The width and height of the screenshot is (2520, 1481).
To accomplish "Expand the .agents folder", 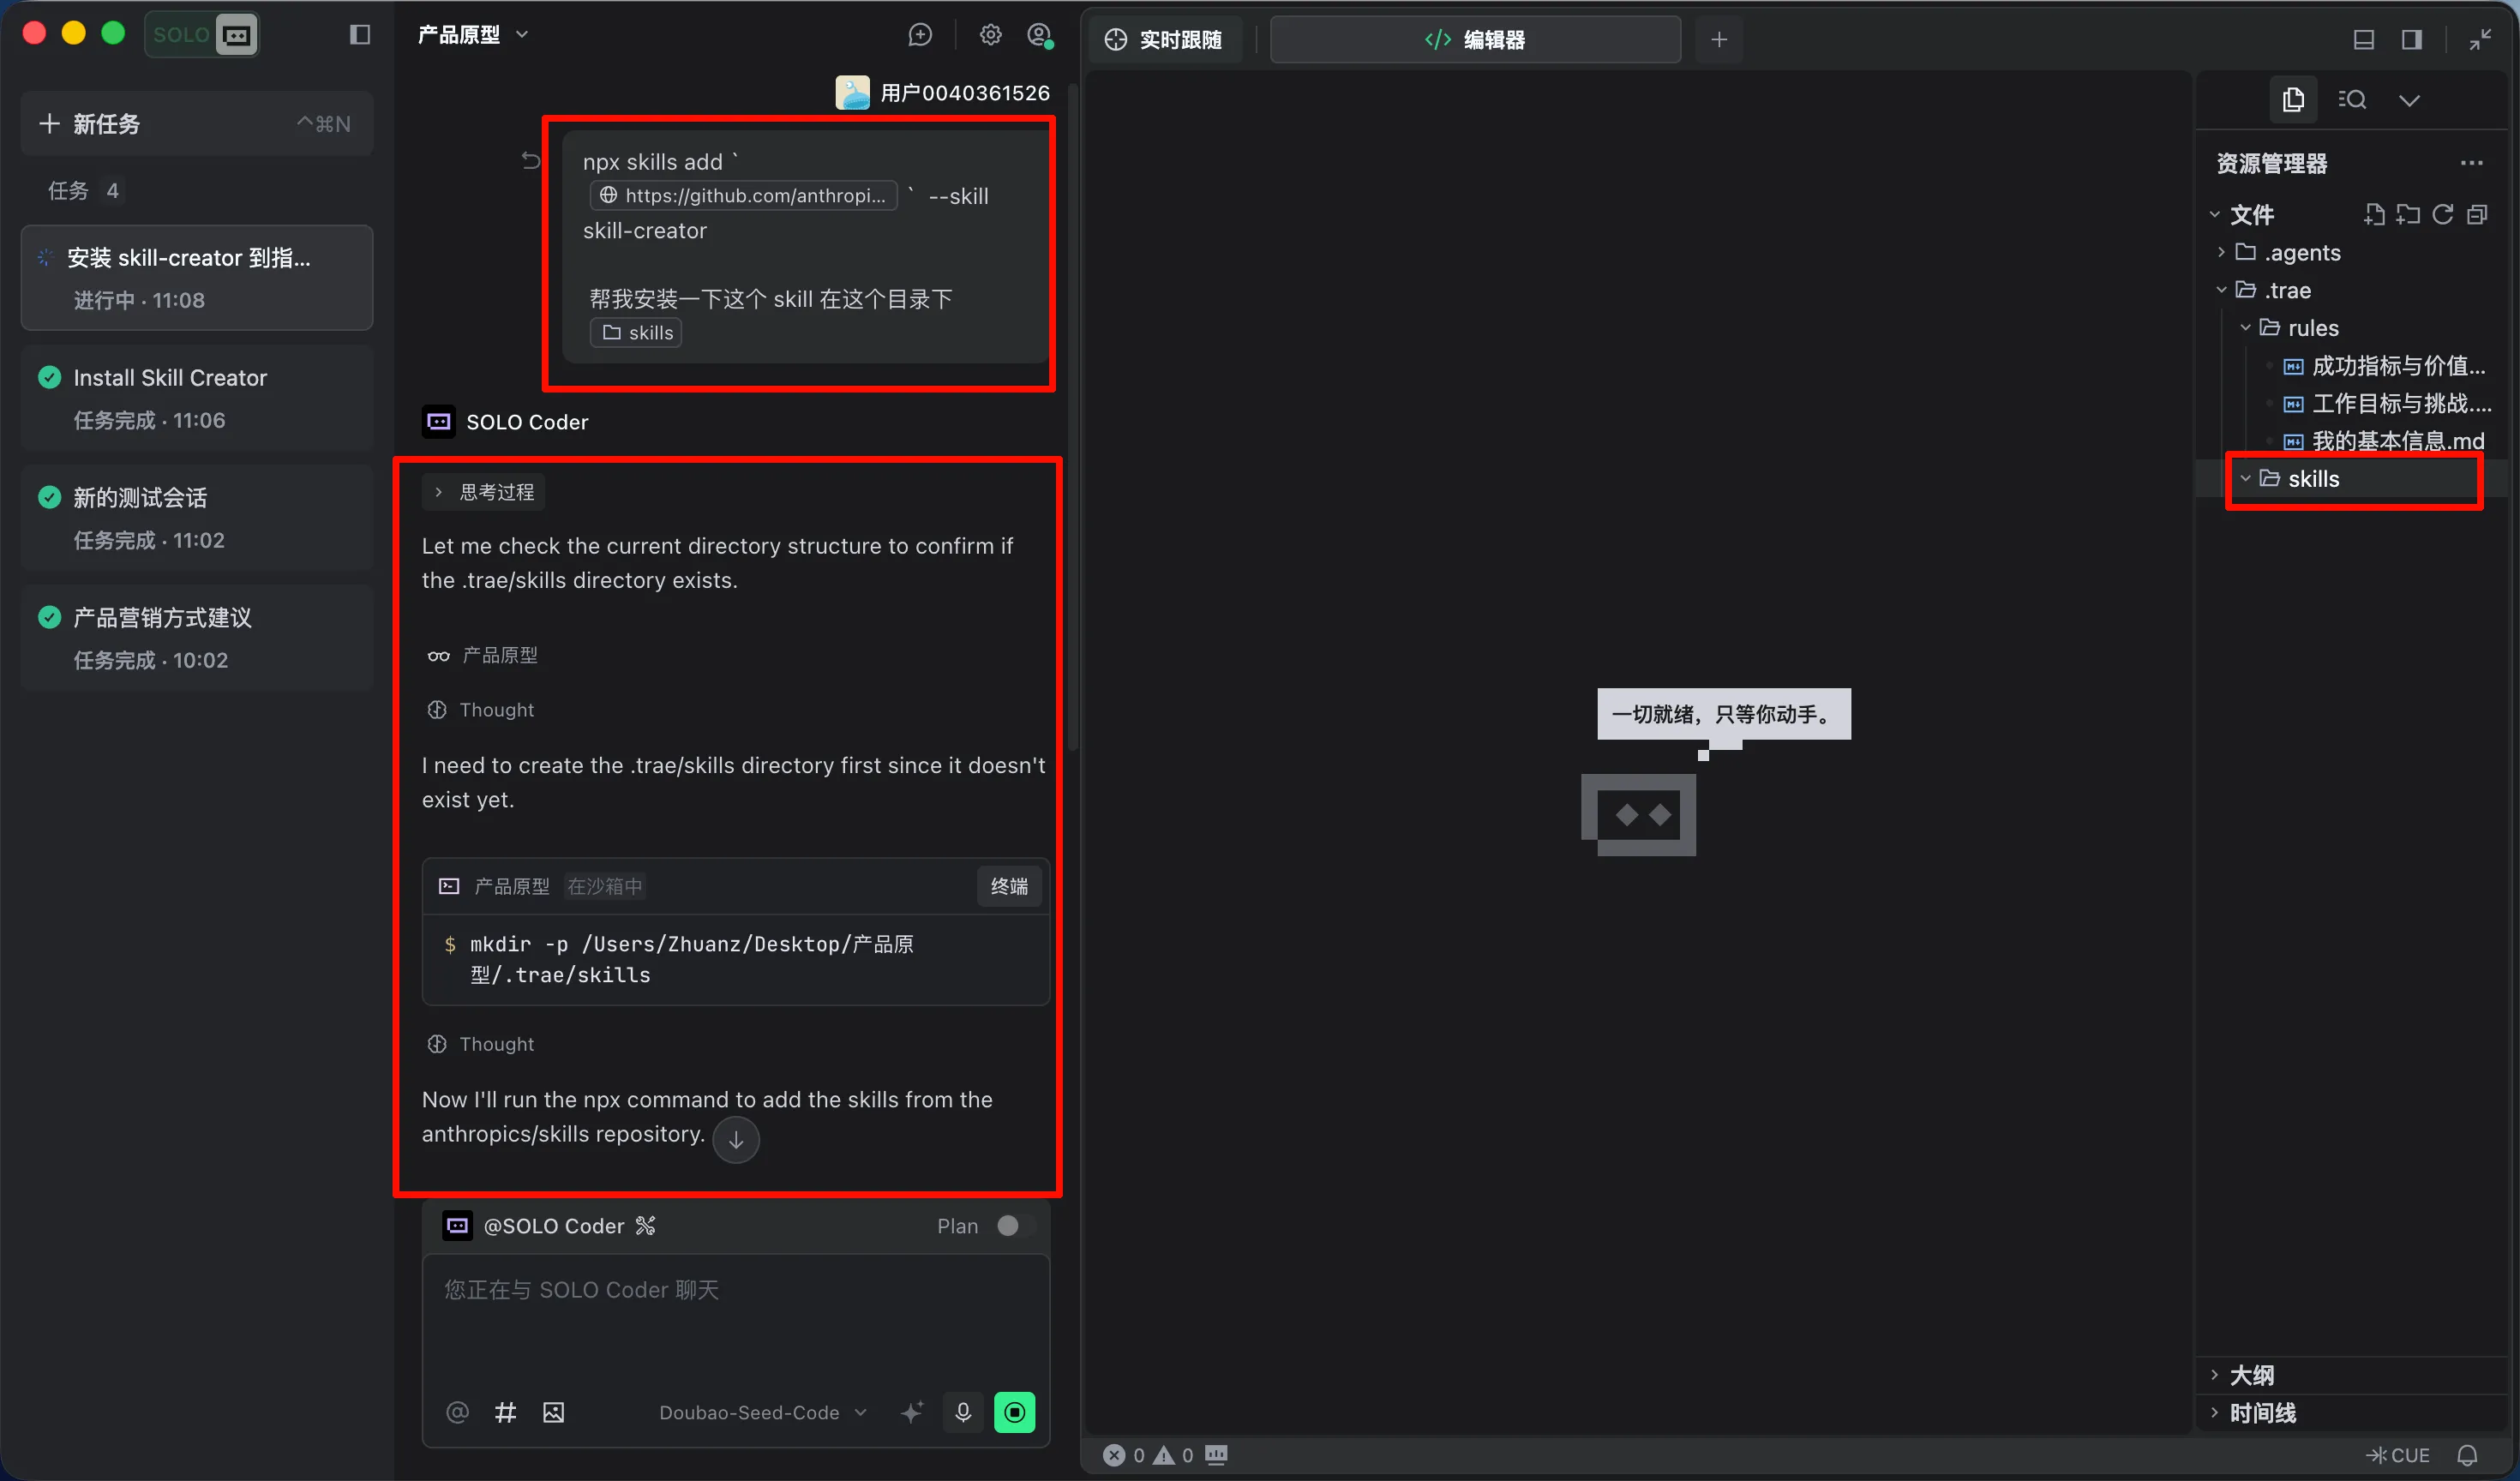I will 2222,252.
